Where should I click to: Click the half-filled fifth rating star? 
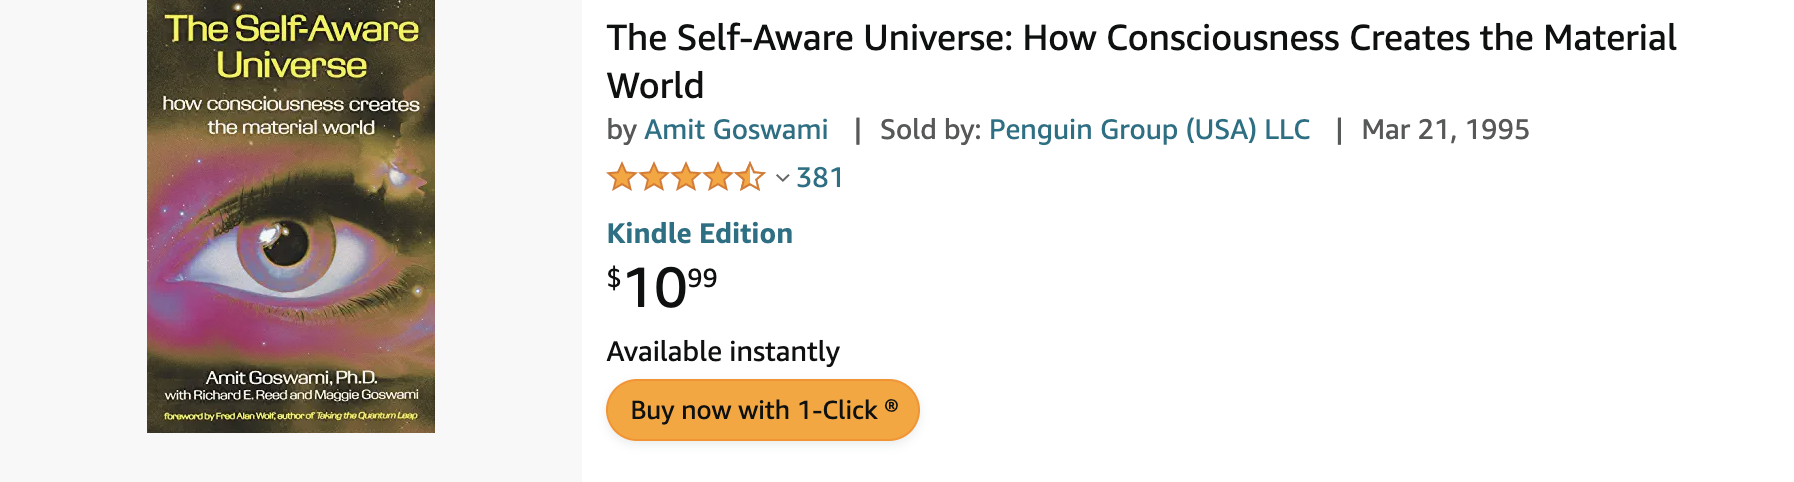[750, 178]
